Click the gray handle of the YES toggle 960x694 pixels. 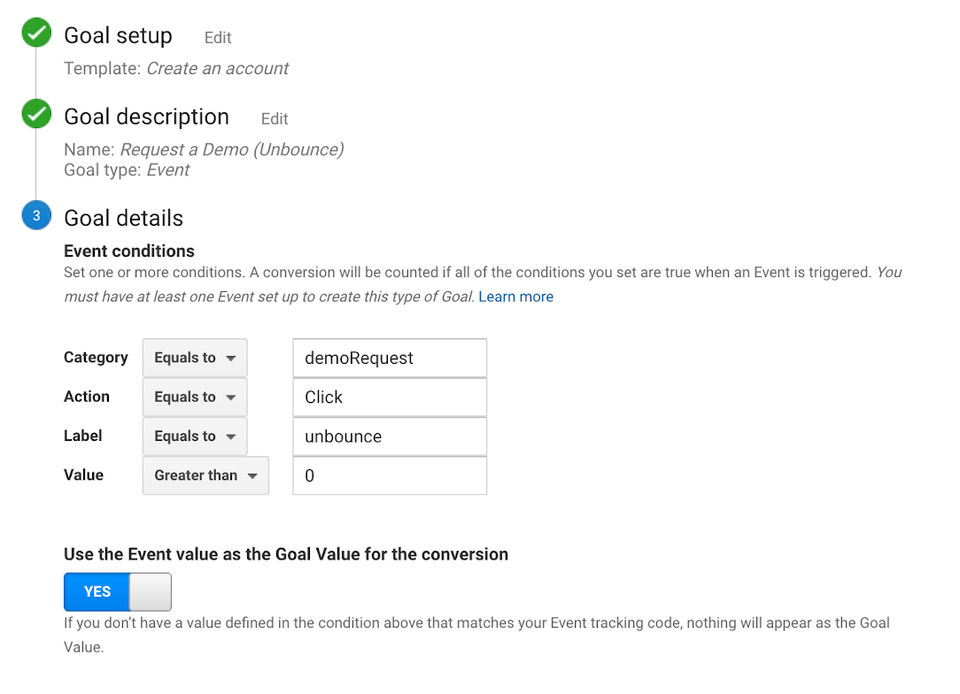(151, 592)
